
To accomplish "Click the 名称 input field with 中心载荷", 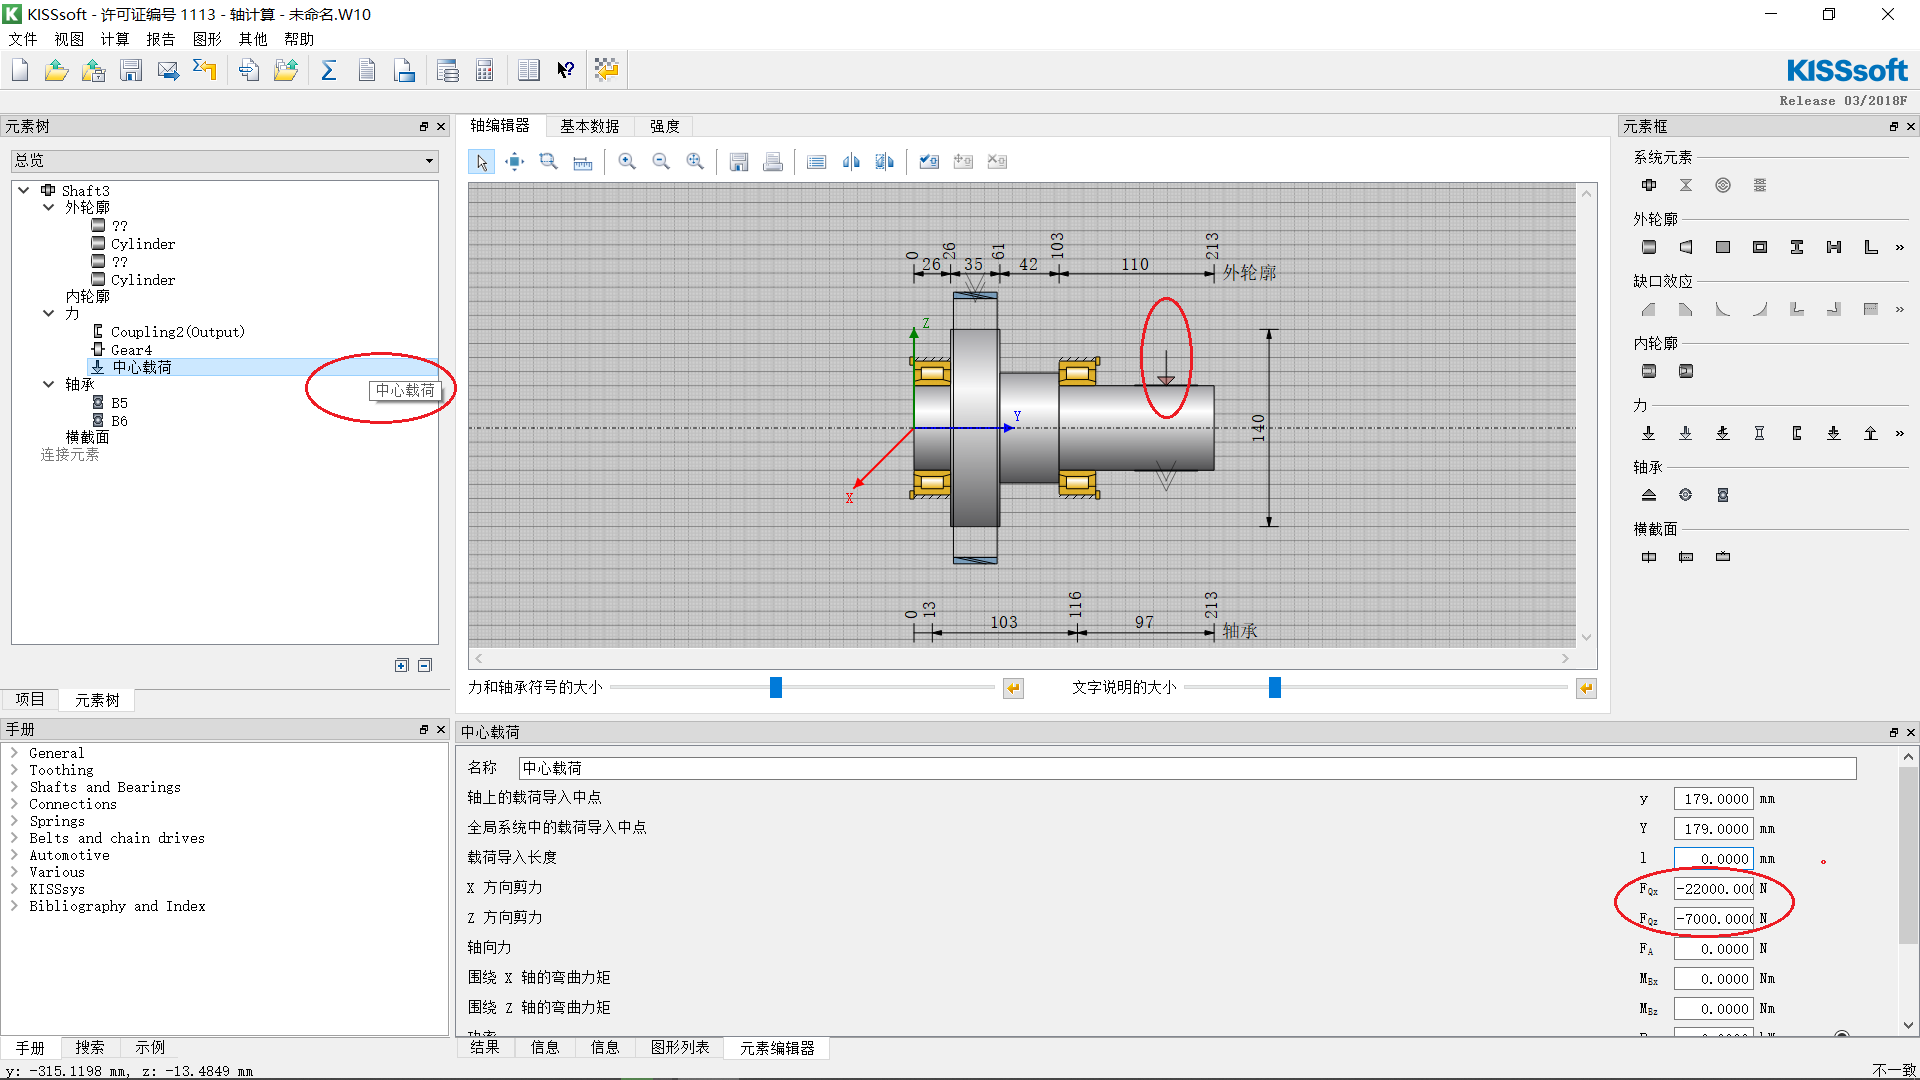I will click(x=1187, y=768).
